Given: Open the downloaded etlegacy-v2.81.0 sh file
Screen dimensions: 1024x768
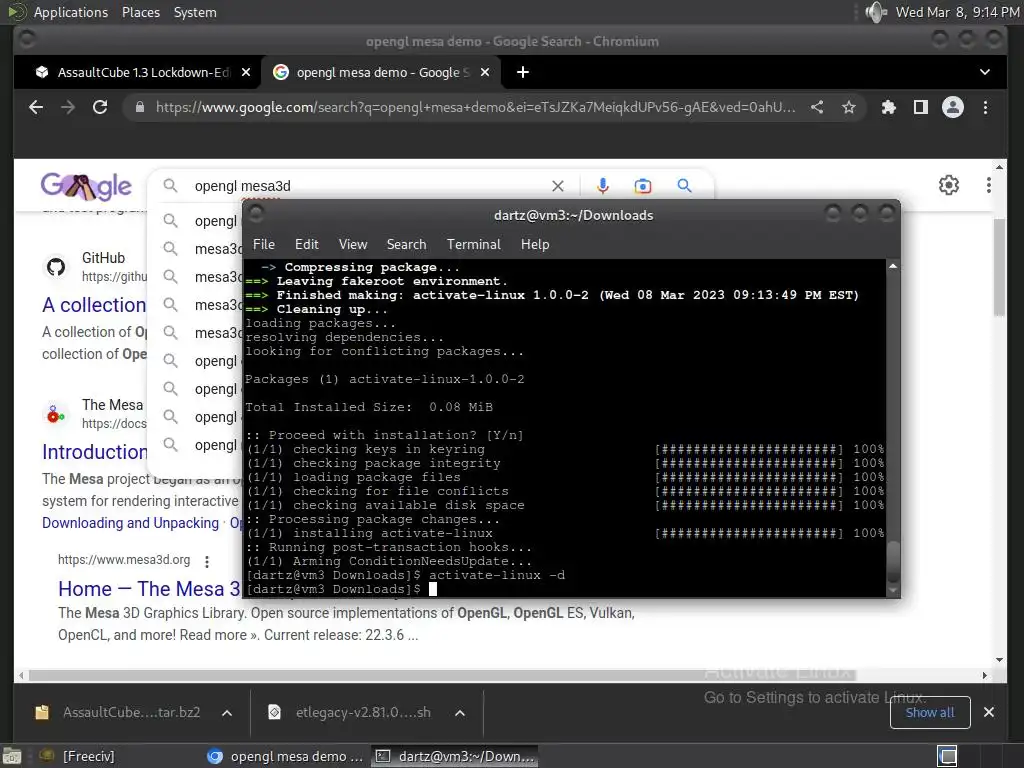Looking at the screenshot, I should 351,712.
